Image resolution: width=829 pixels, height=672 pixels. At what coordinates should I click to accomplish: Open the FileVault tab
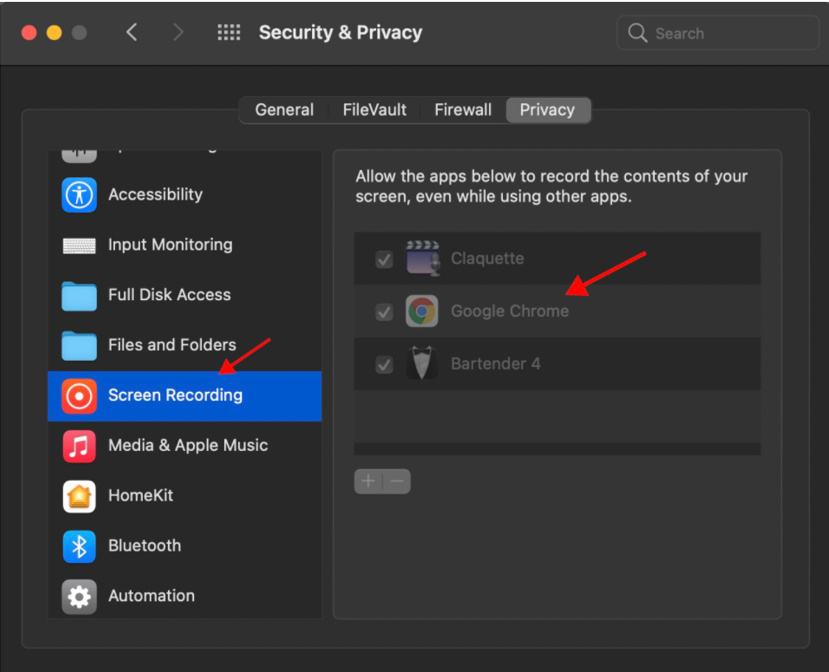(374, 110)
